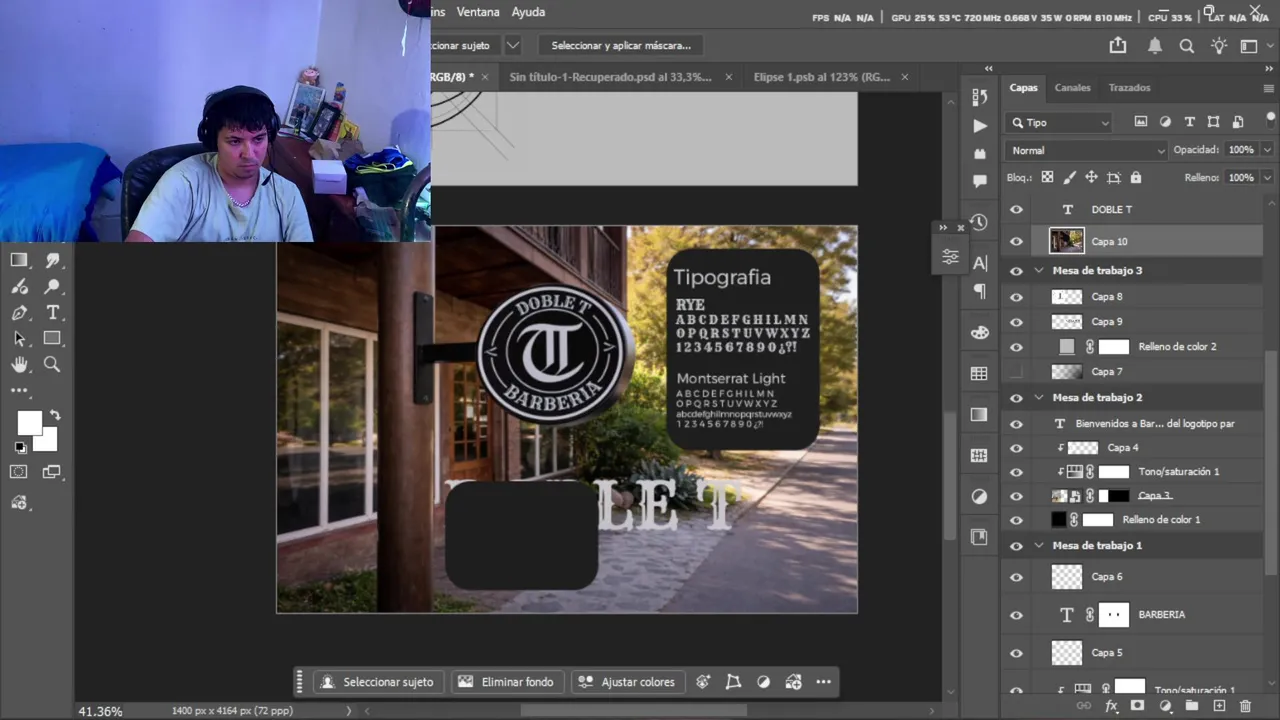
Task: Open the Opacidad slider dropdown arrow
Action: tap(1267, 150)
